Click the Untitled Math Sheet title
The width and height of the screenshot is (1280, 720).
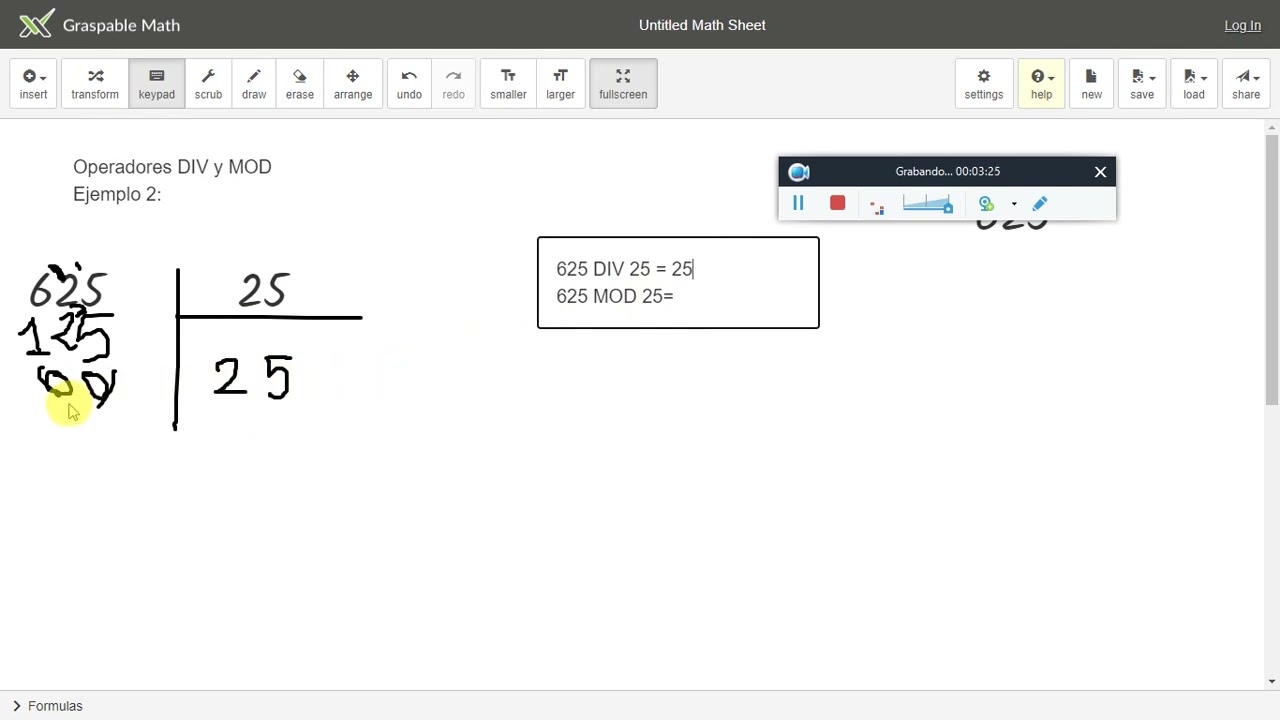pyautogui.click(x=702, y=25)
